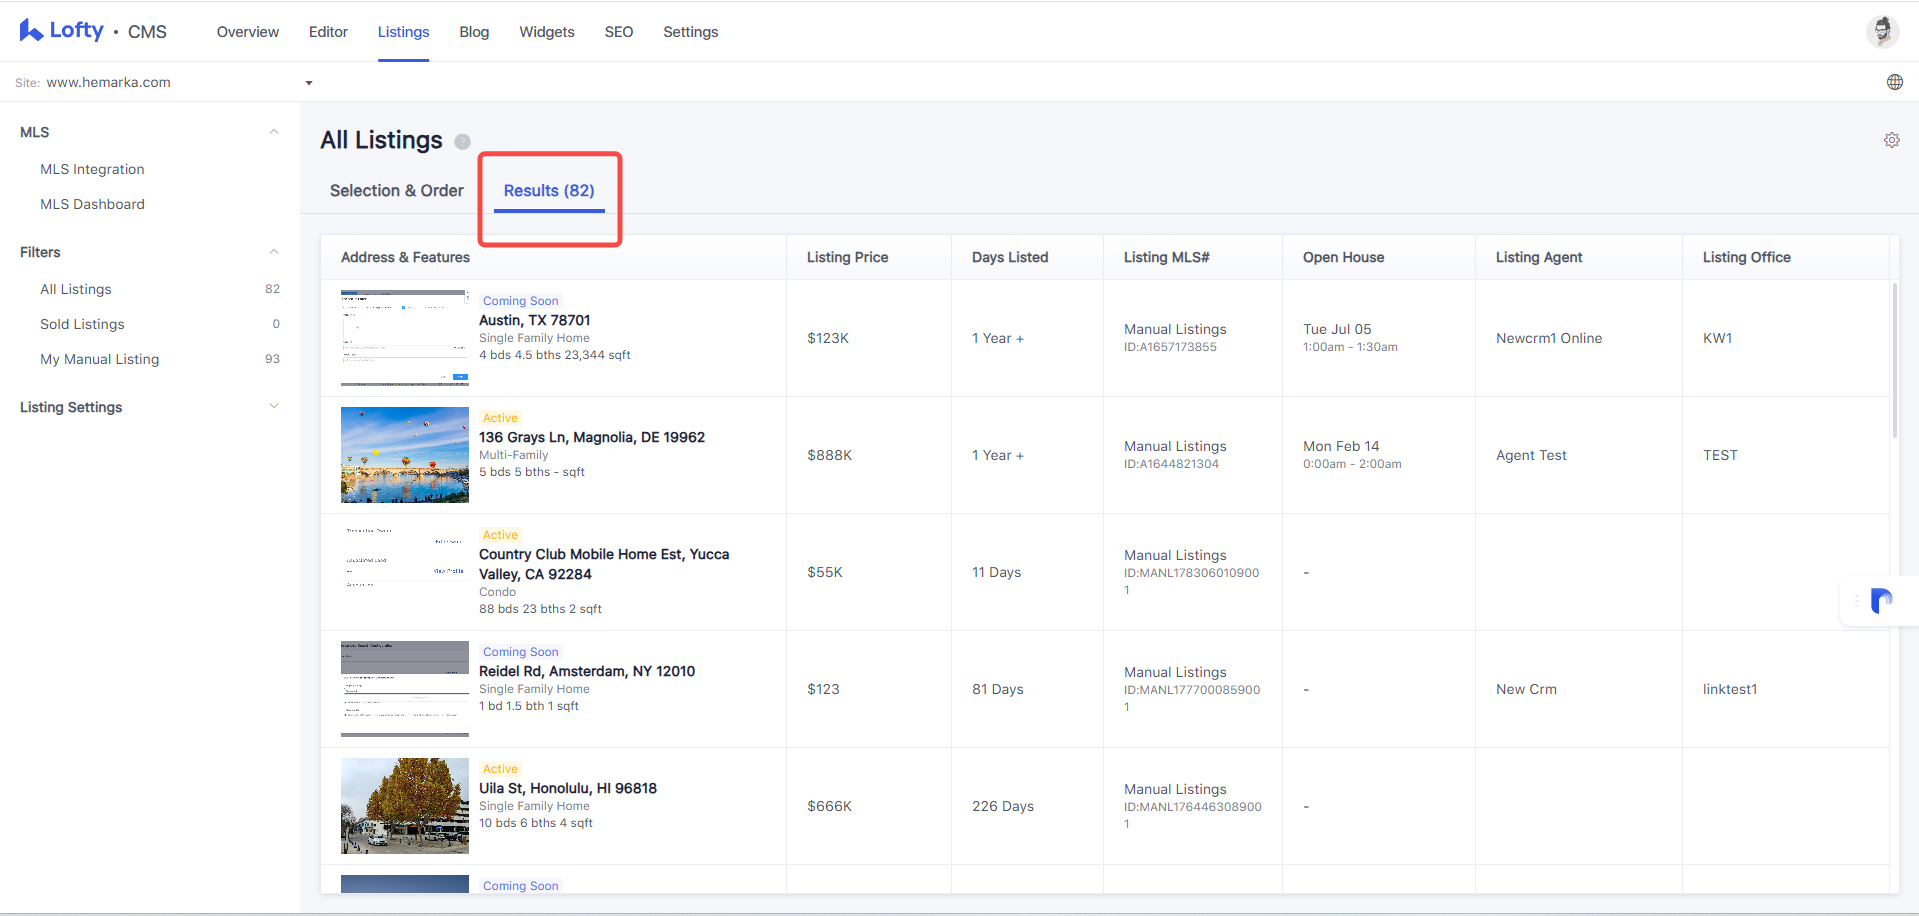Click the Uila St Honolulu listing photo
1919x916 pixels.
405,806
